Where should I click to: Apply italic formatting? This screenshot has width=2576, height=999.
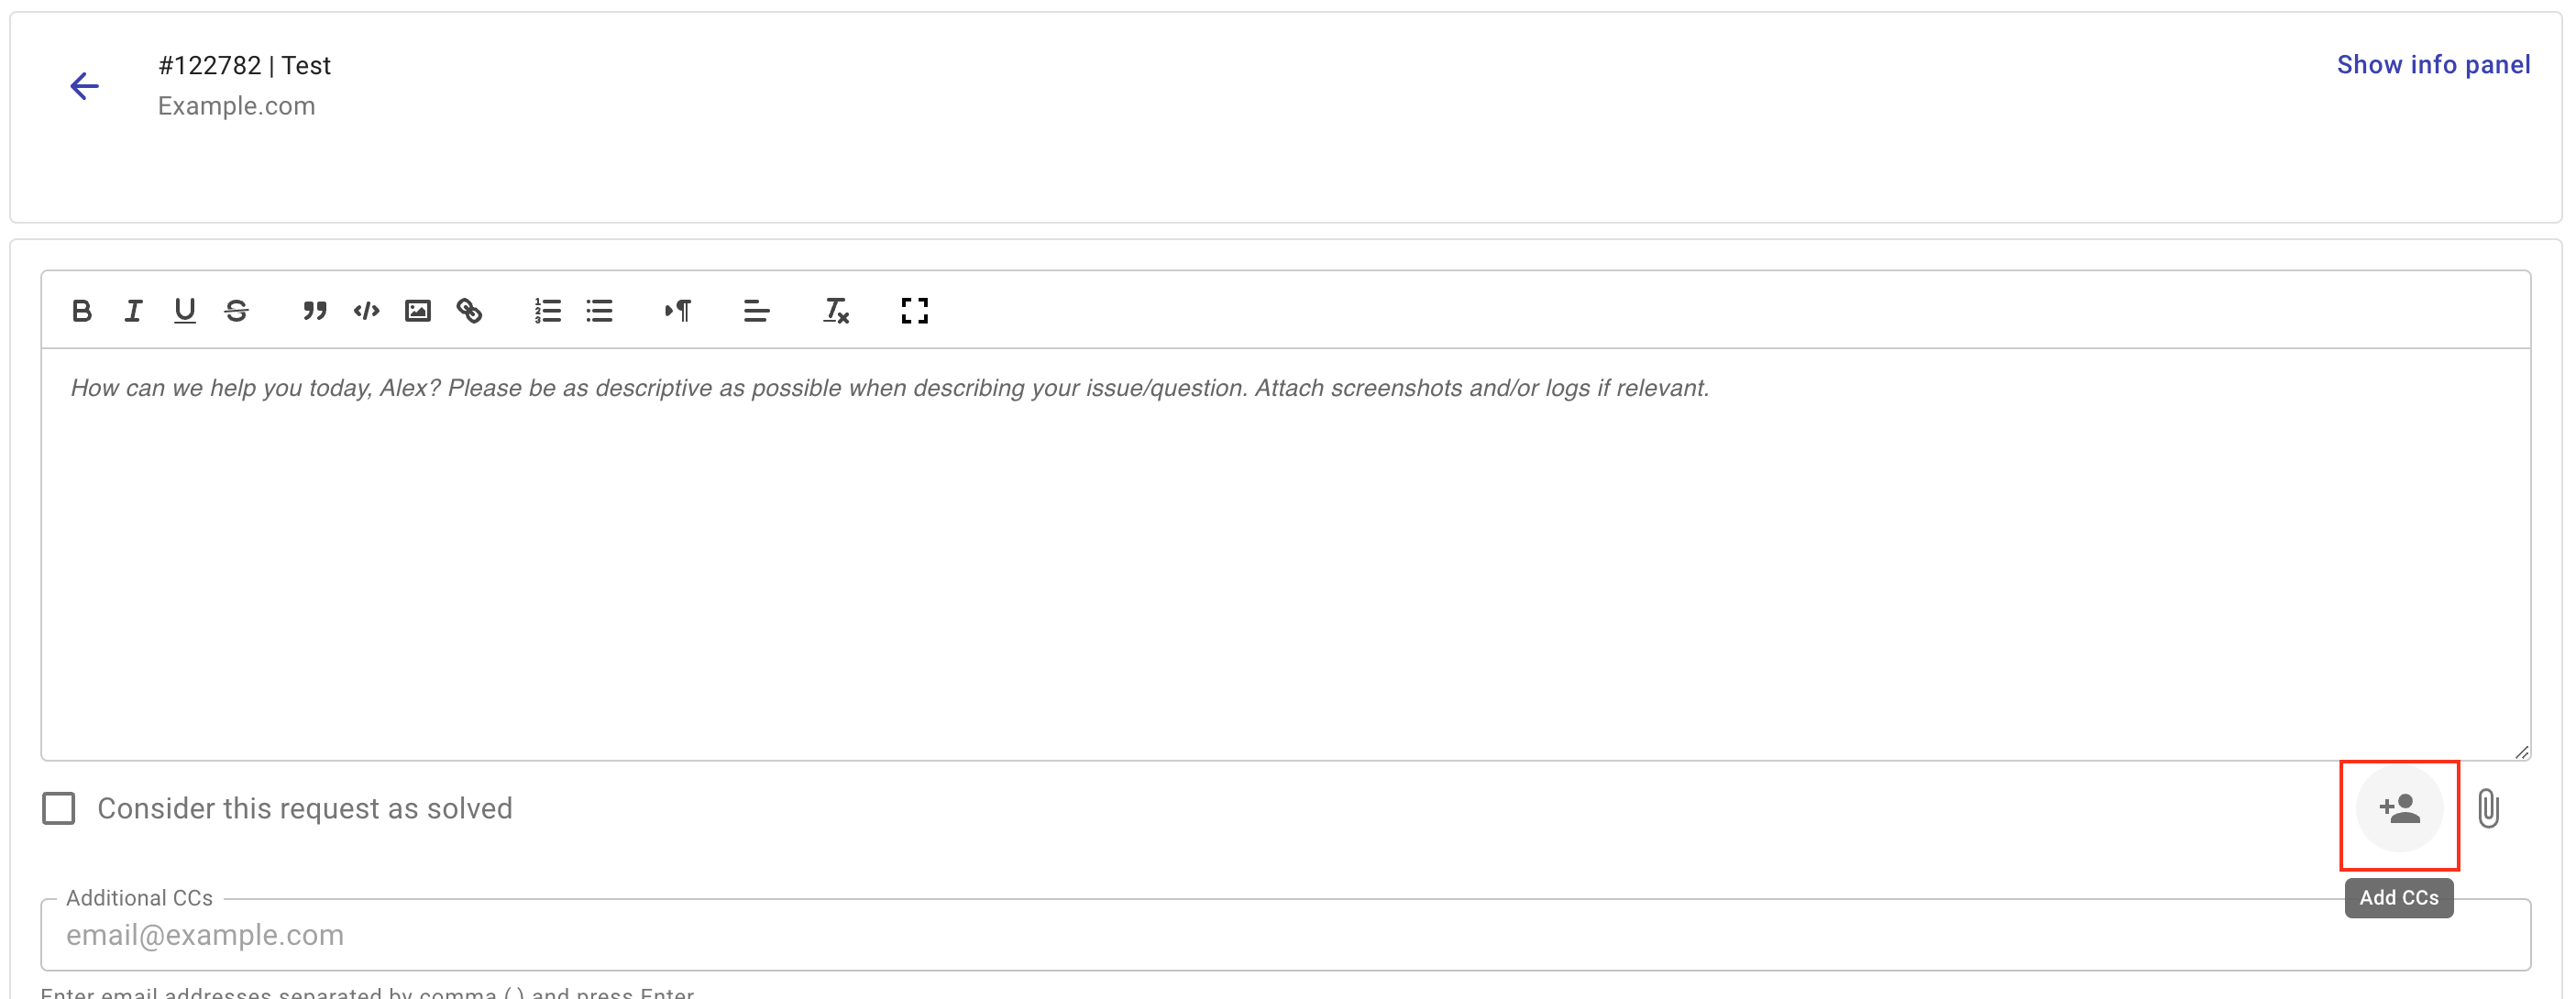(133, 311)
